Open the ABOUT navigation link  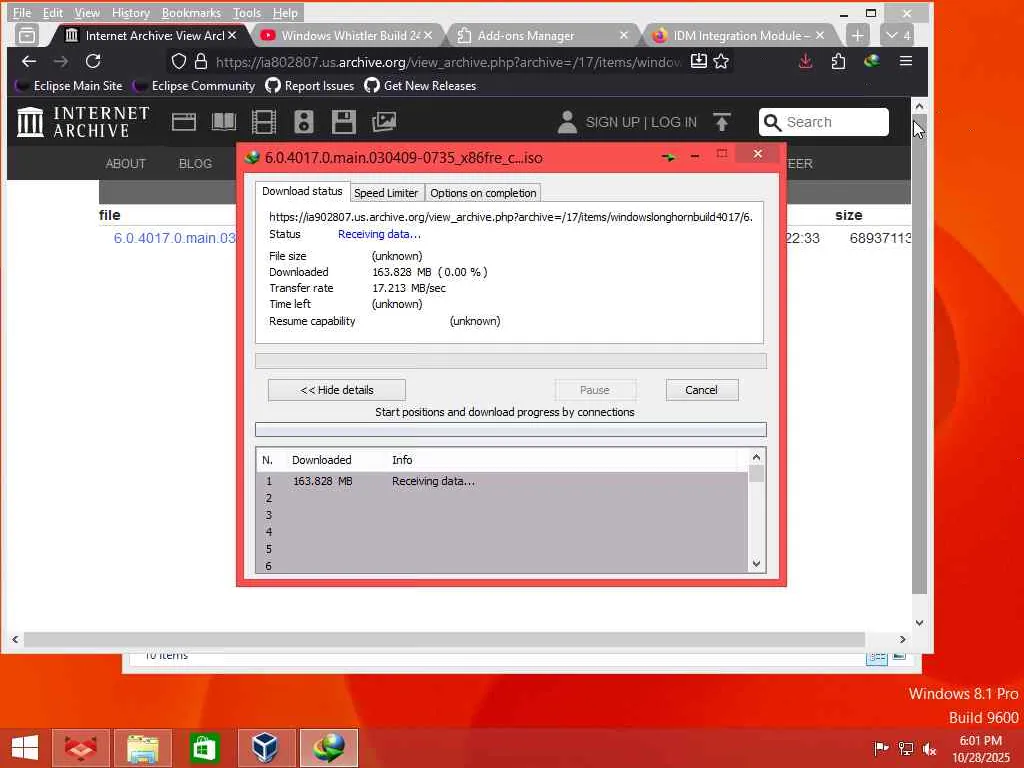point(125,163)
